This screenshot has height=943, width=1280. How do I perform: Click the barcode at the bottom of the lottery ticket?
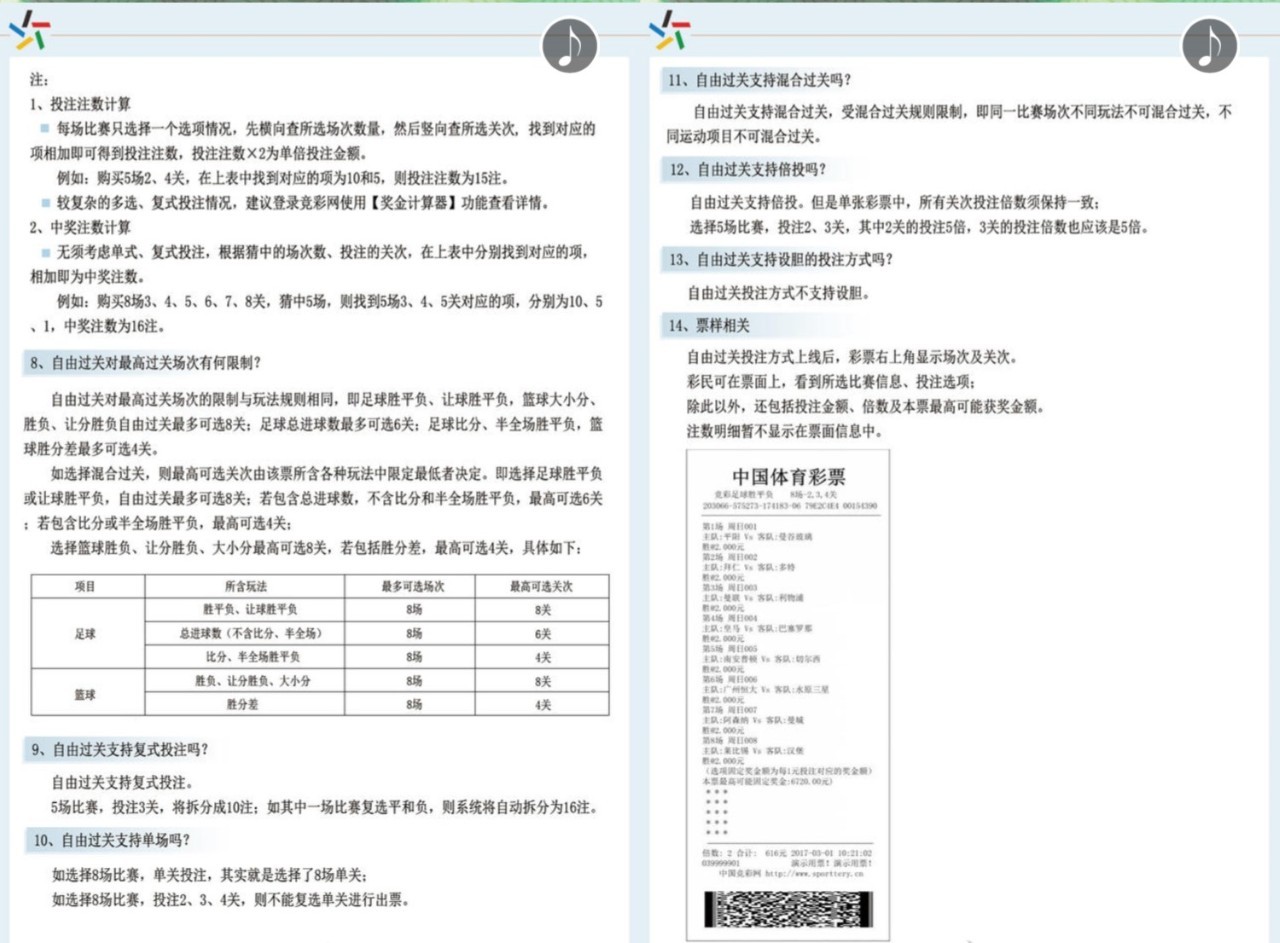coord(787,908)
